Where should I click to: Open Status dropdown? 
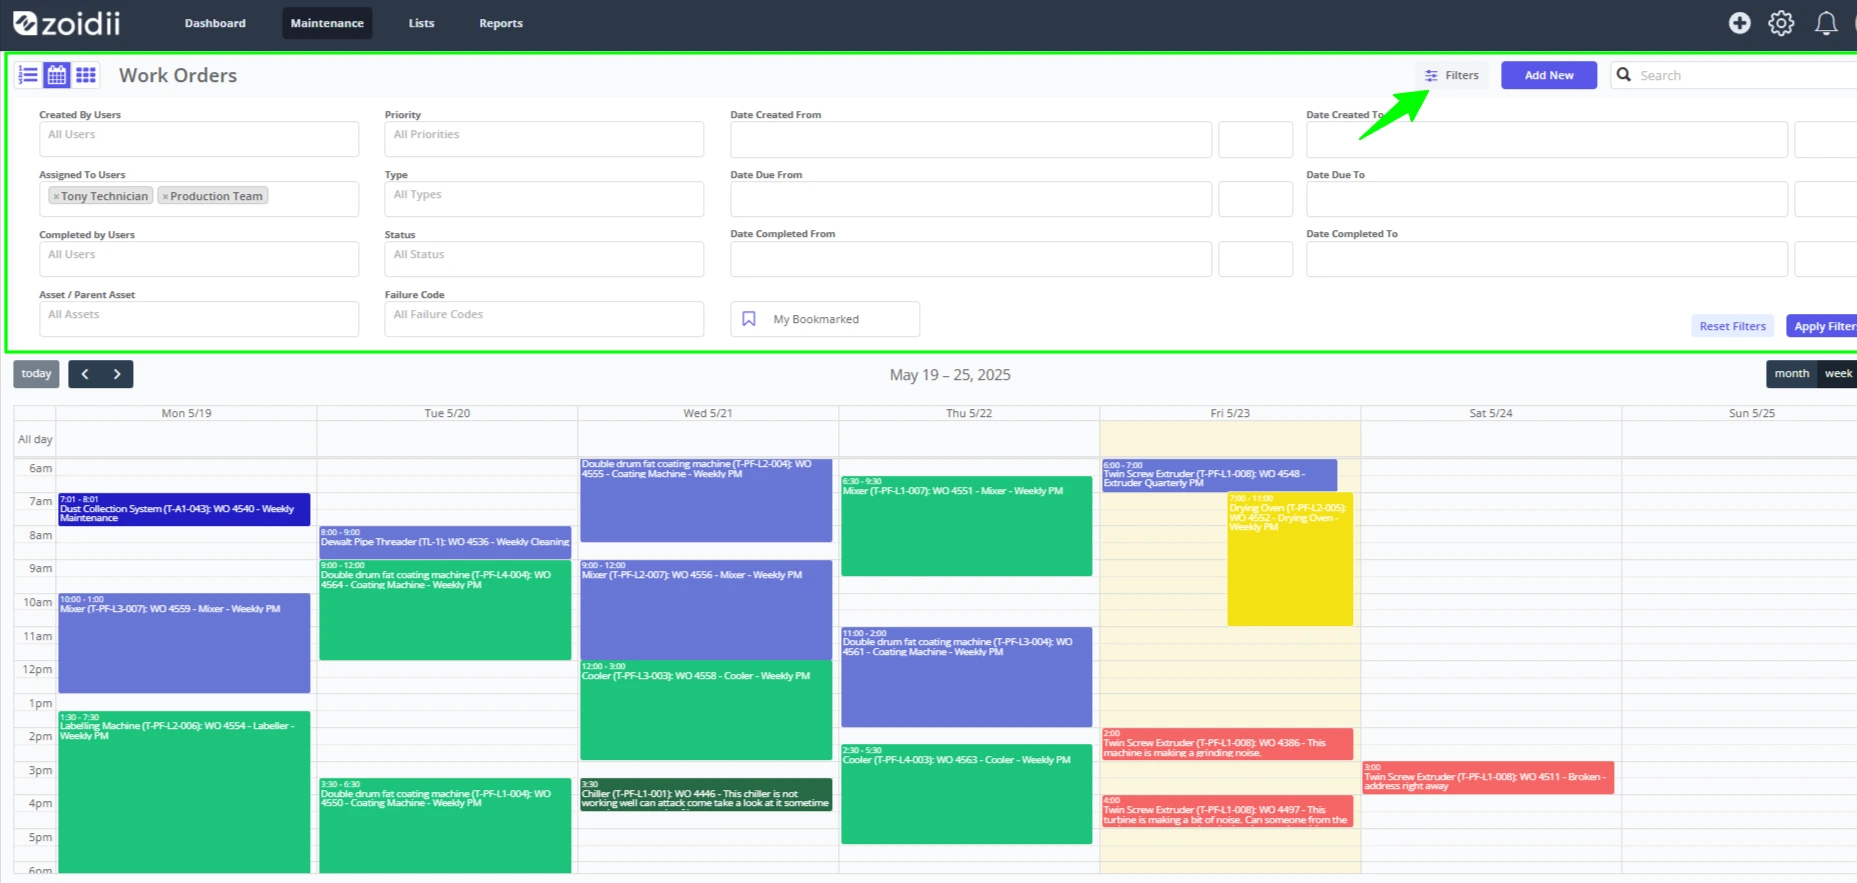[544, 259]
